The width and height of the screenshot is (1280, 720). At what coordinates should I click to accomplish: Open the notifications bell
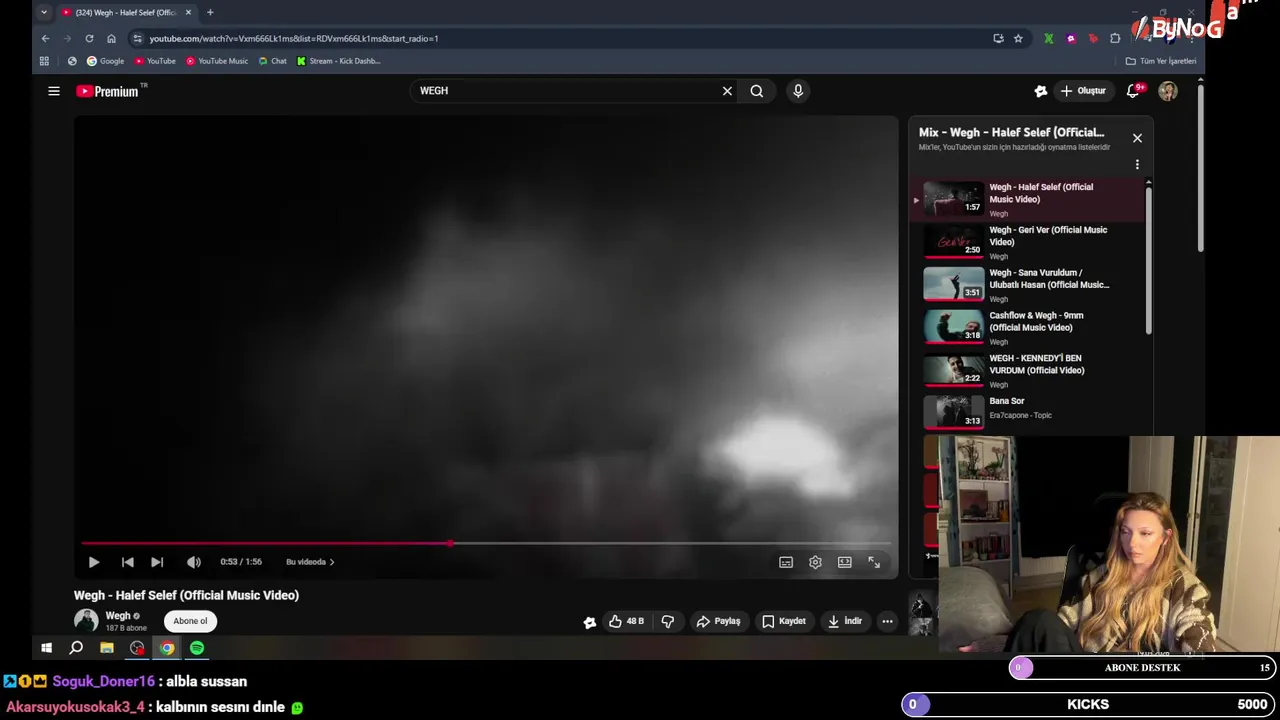[1134, 91]
